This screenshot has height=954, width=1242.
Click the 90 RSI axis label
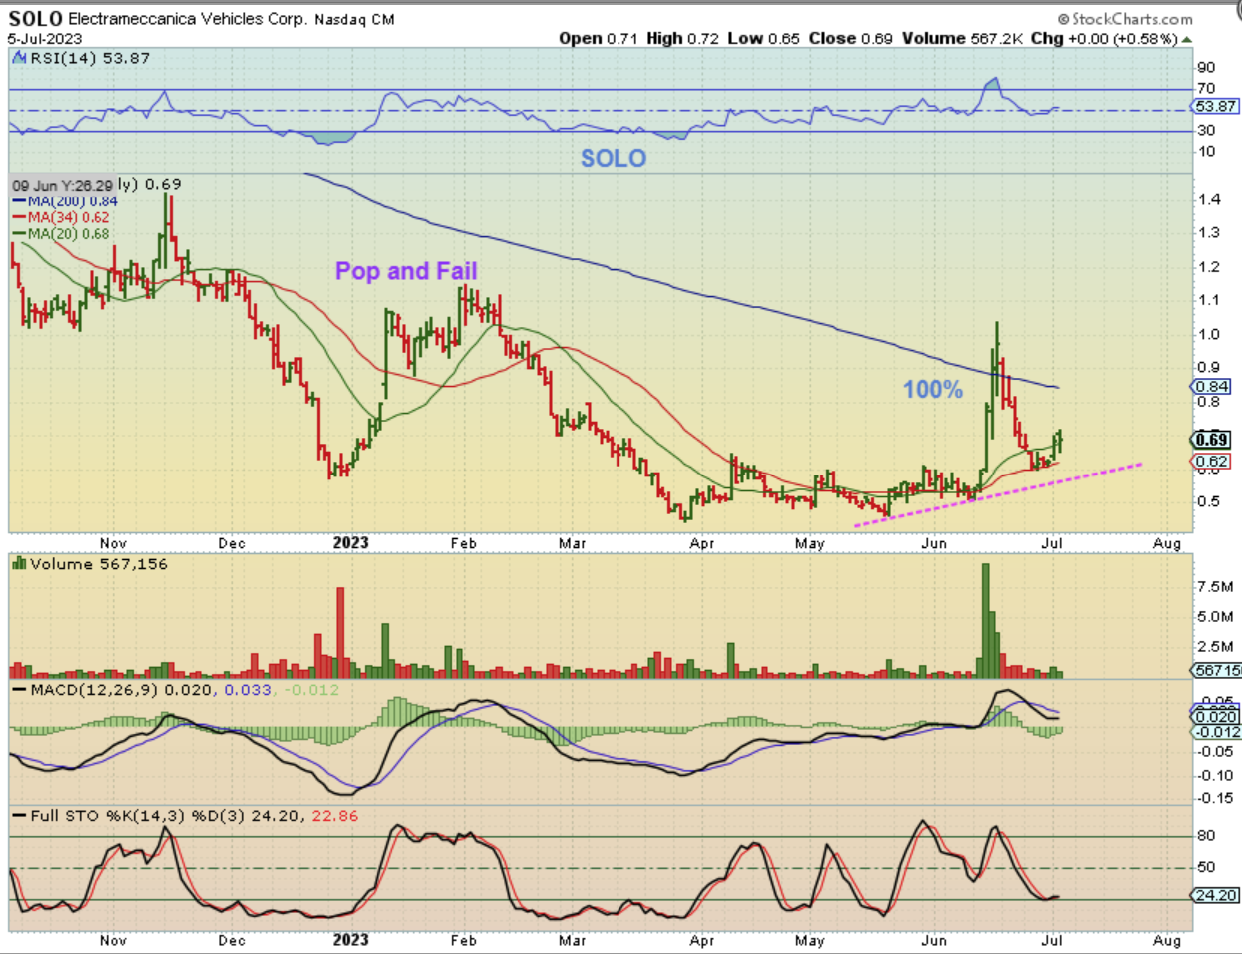1207,67
